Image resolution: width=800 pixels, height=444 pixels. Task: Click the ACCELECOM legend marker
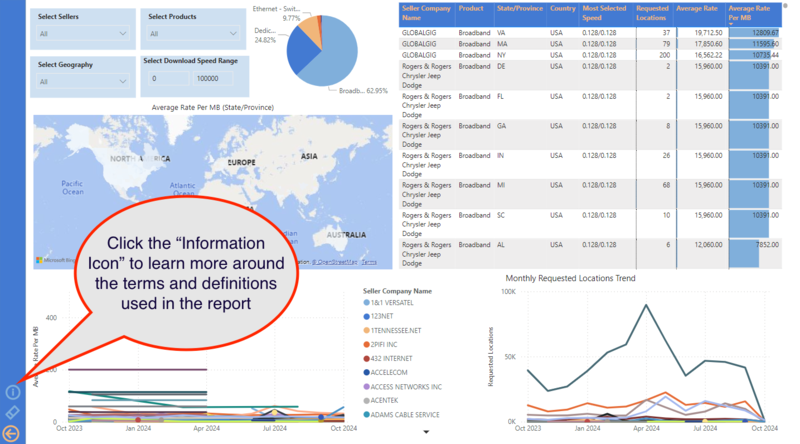click(368, 371)
